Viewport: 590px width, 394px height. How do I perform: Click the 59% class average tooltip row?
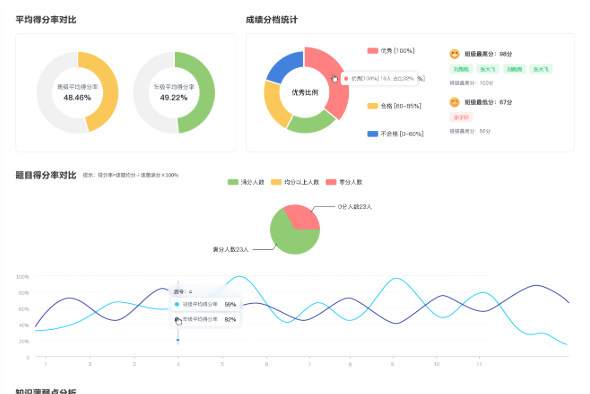click(x=205, y=304)
